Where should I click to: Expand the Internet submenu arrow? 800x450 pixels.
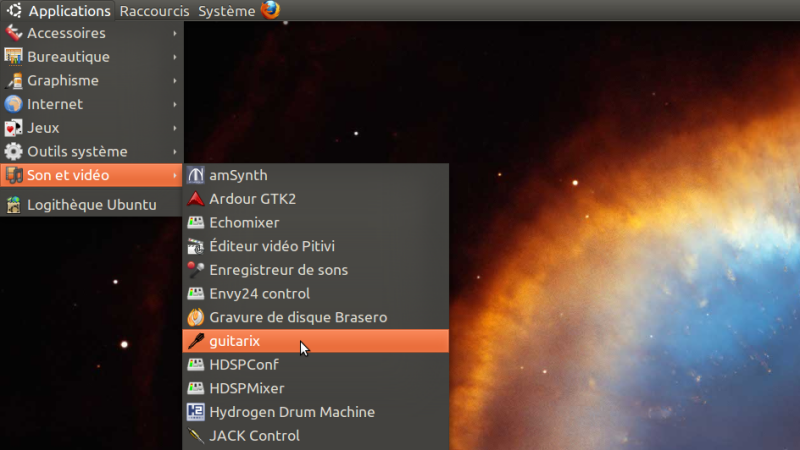coord(175,104)
